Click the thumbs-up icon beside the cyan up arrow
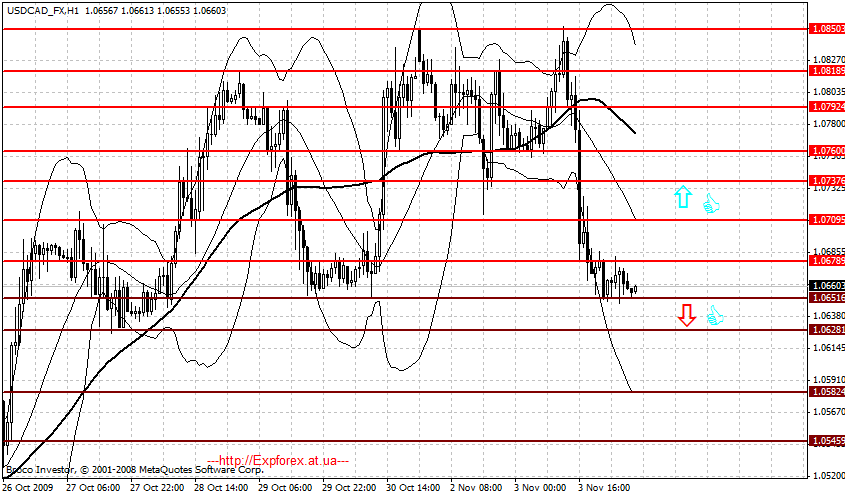This screenshot has height=495, width=845. [711, 204]
